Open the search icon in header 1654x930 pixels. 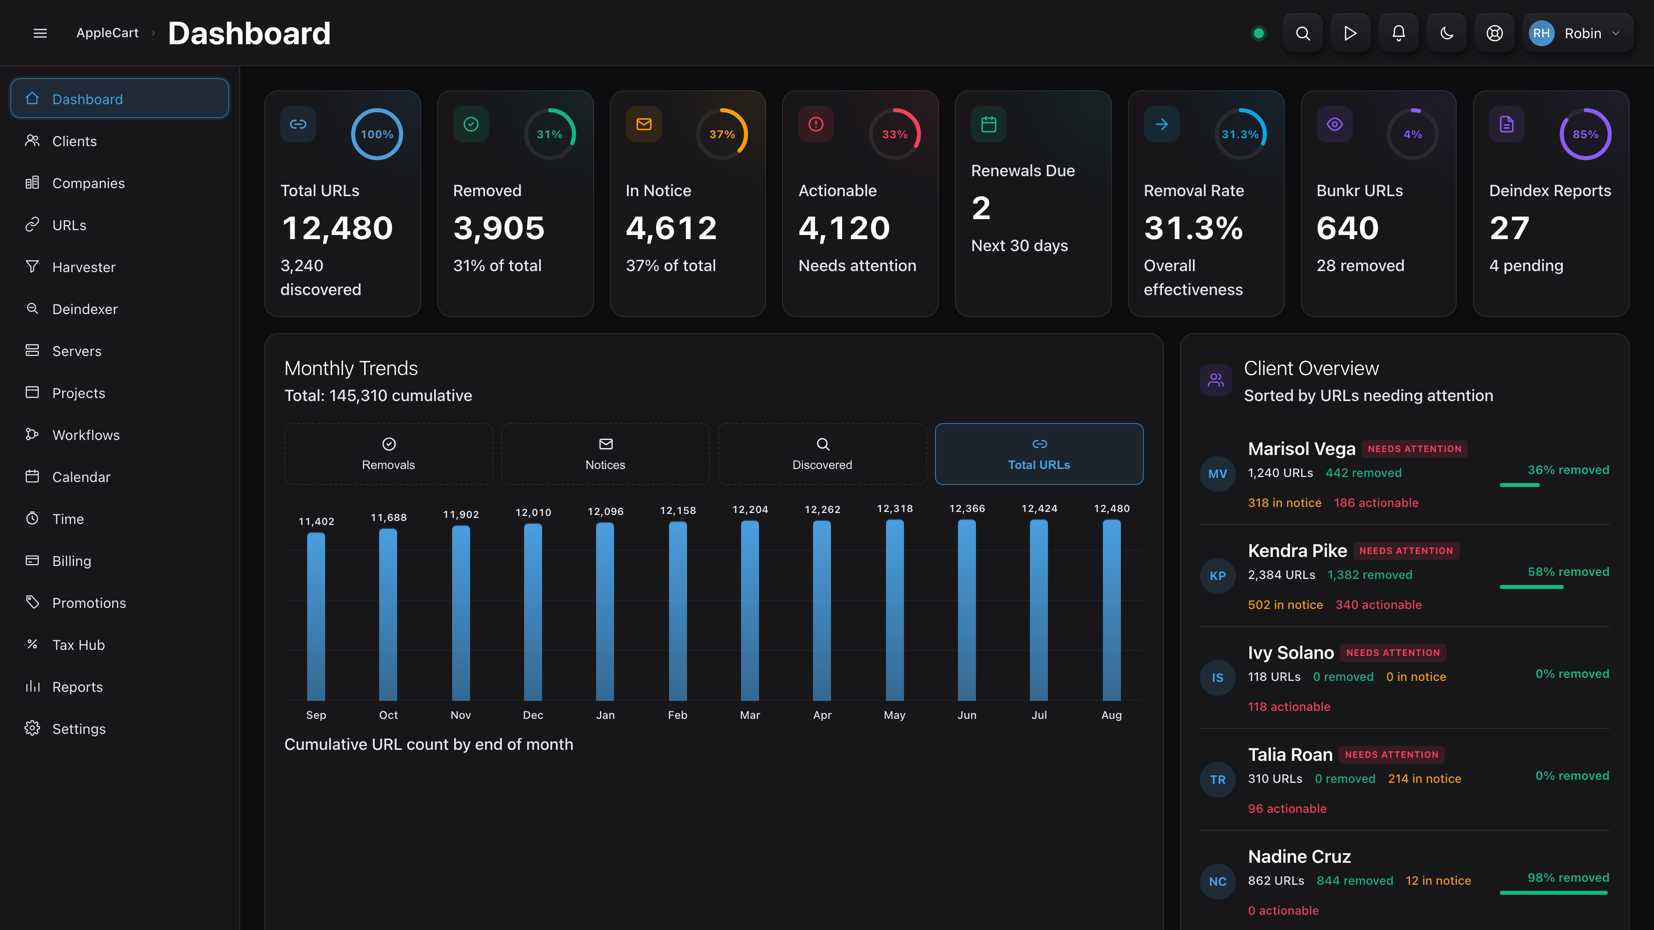coord(1302,33)
